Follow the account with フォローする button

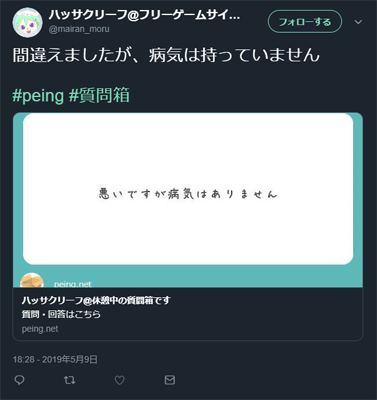coord(305,22)
